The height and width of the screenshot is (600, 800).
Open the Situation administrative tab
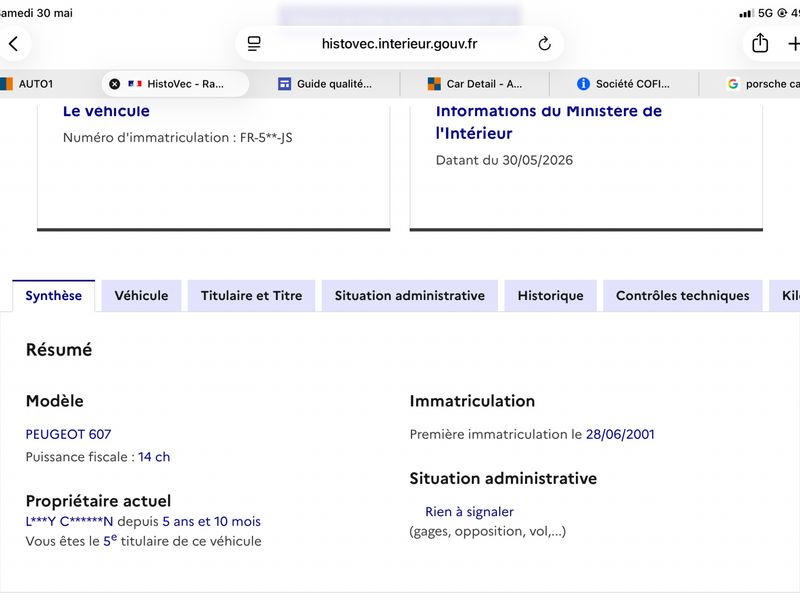tap(410, 296)
